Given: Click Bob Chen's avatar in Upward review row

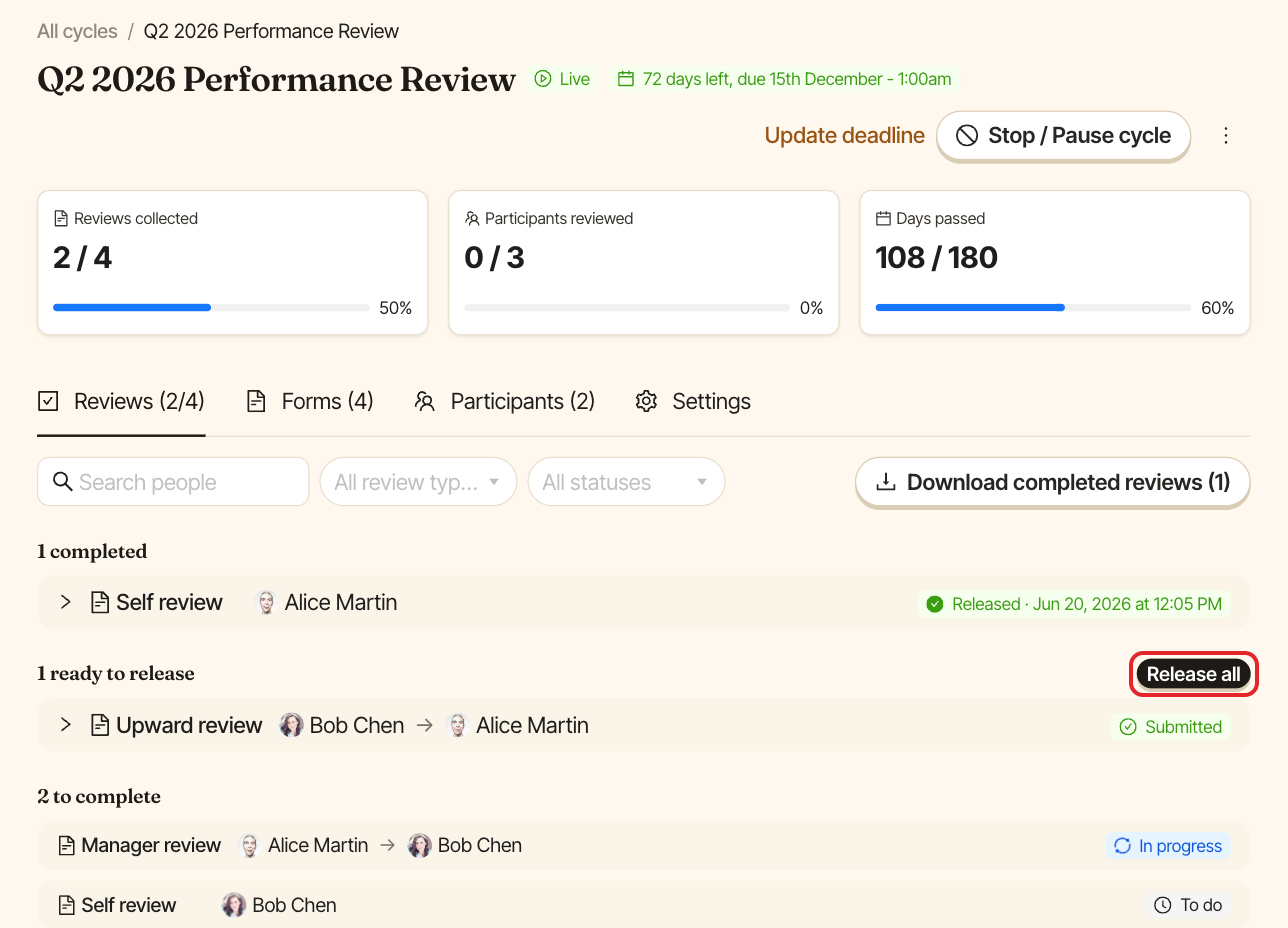Looking at the screenshot, I should (291, 726).
